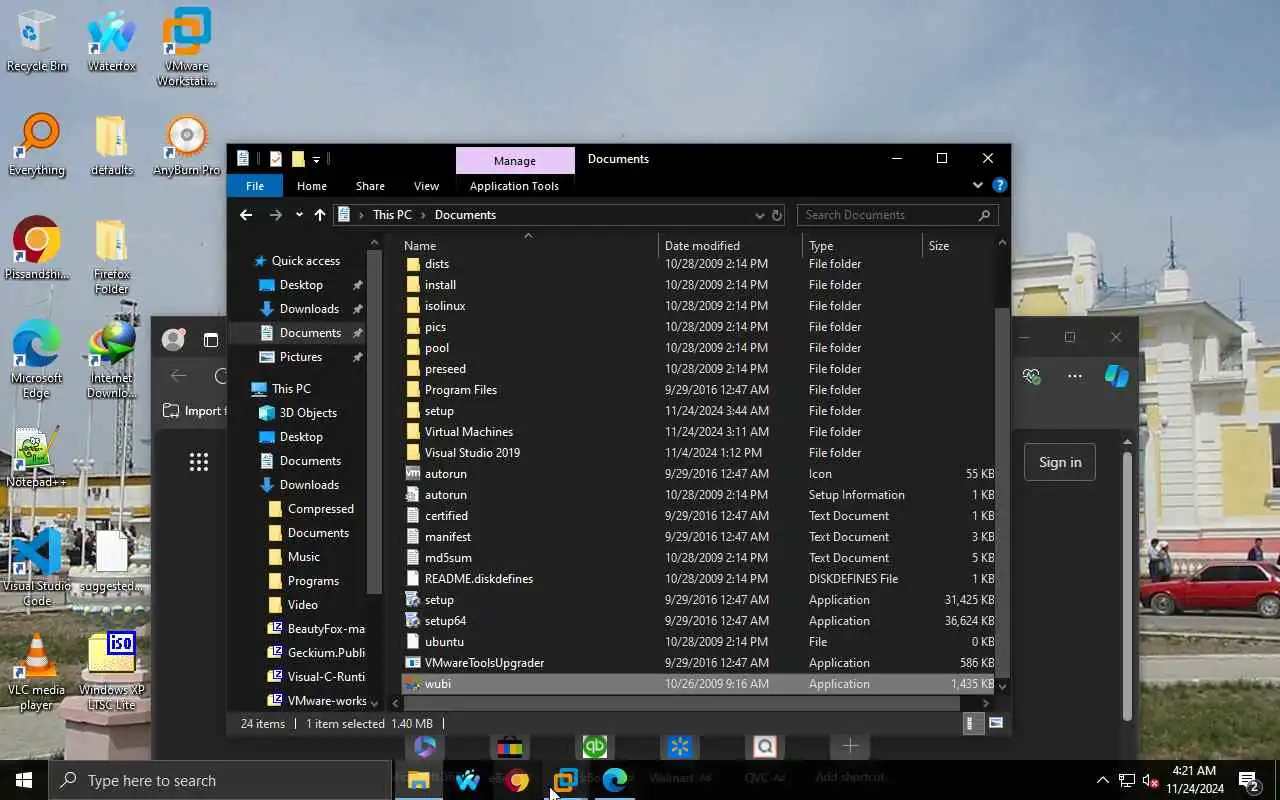
Task: Open the File menu in Explorer
Action: pyautogui.click(x=255, y=186)
